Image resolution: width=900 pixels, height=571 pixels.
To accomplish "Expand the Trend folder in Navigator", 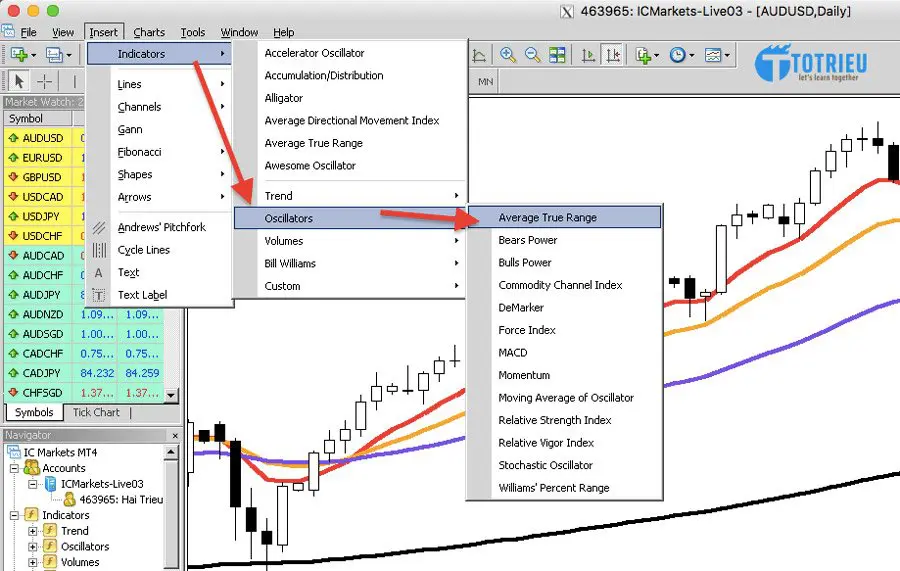I will pos(33,531).
